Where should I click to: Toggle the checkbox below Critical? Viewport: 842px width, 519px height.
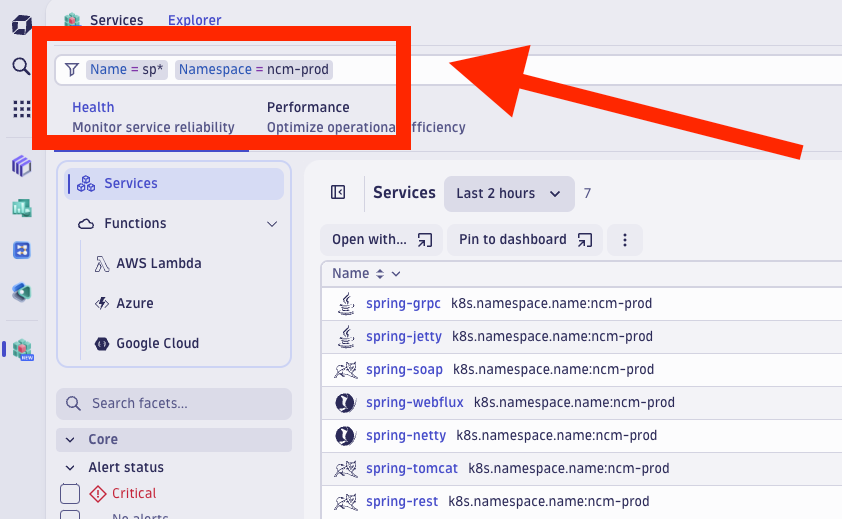[x=70, y=516]
